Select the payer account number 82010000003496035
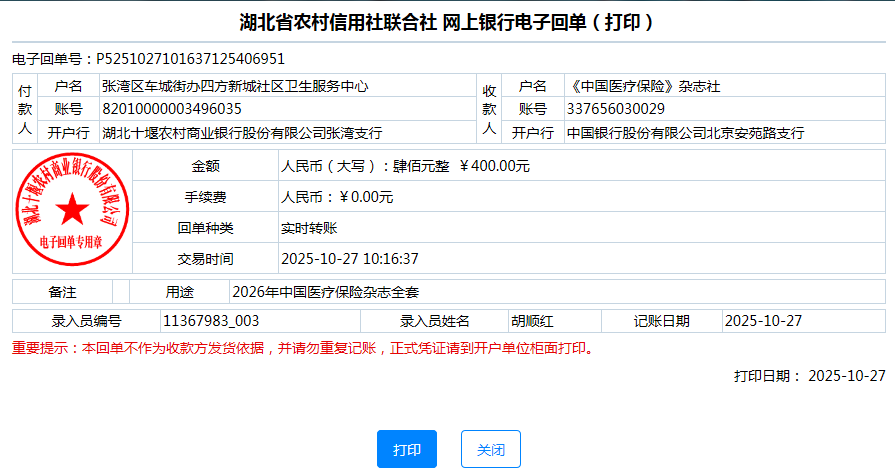Image resolution: width=895 pixels, height=471 pixels. (171, 109)
